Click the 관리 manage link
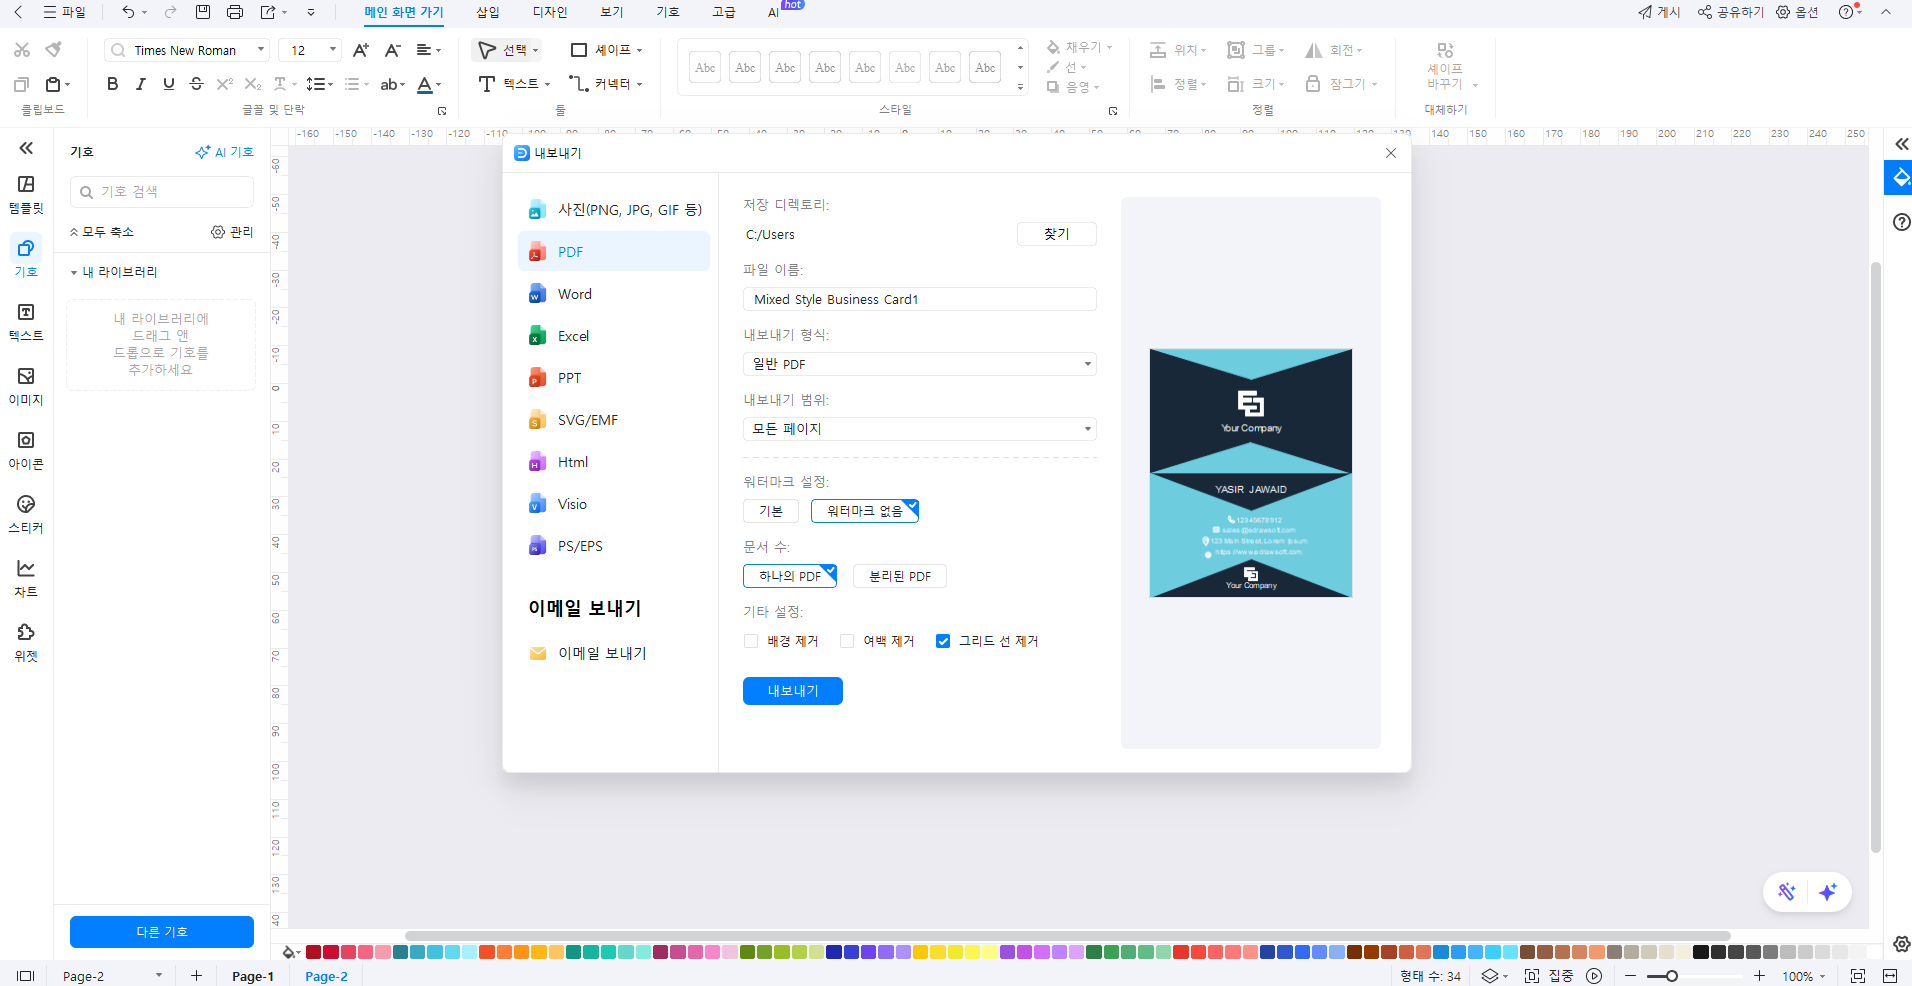This screenshot has height=986, width=1912. pyautogui.click(x=232, y=232)
